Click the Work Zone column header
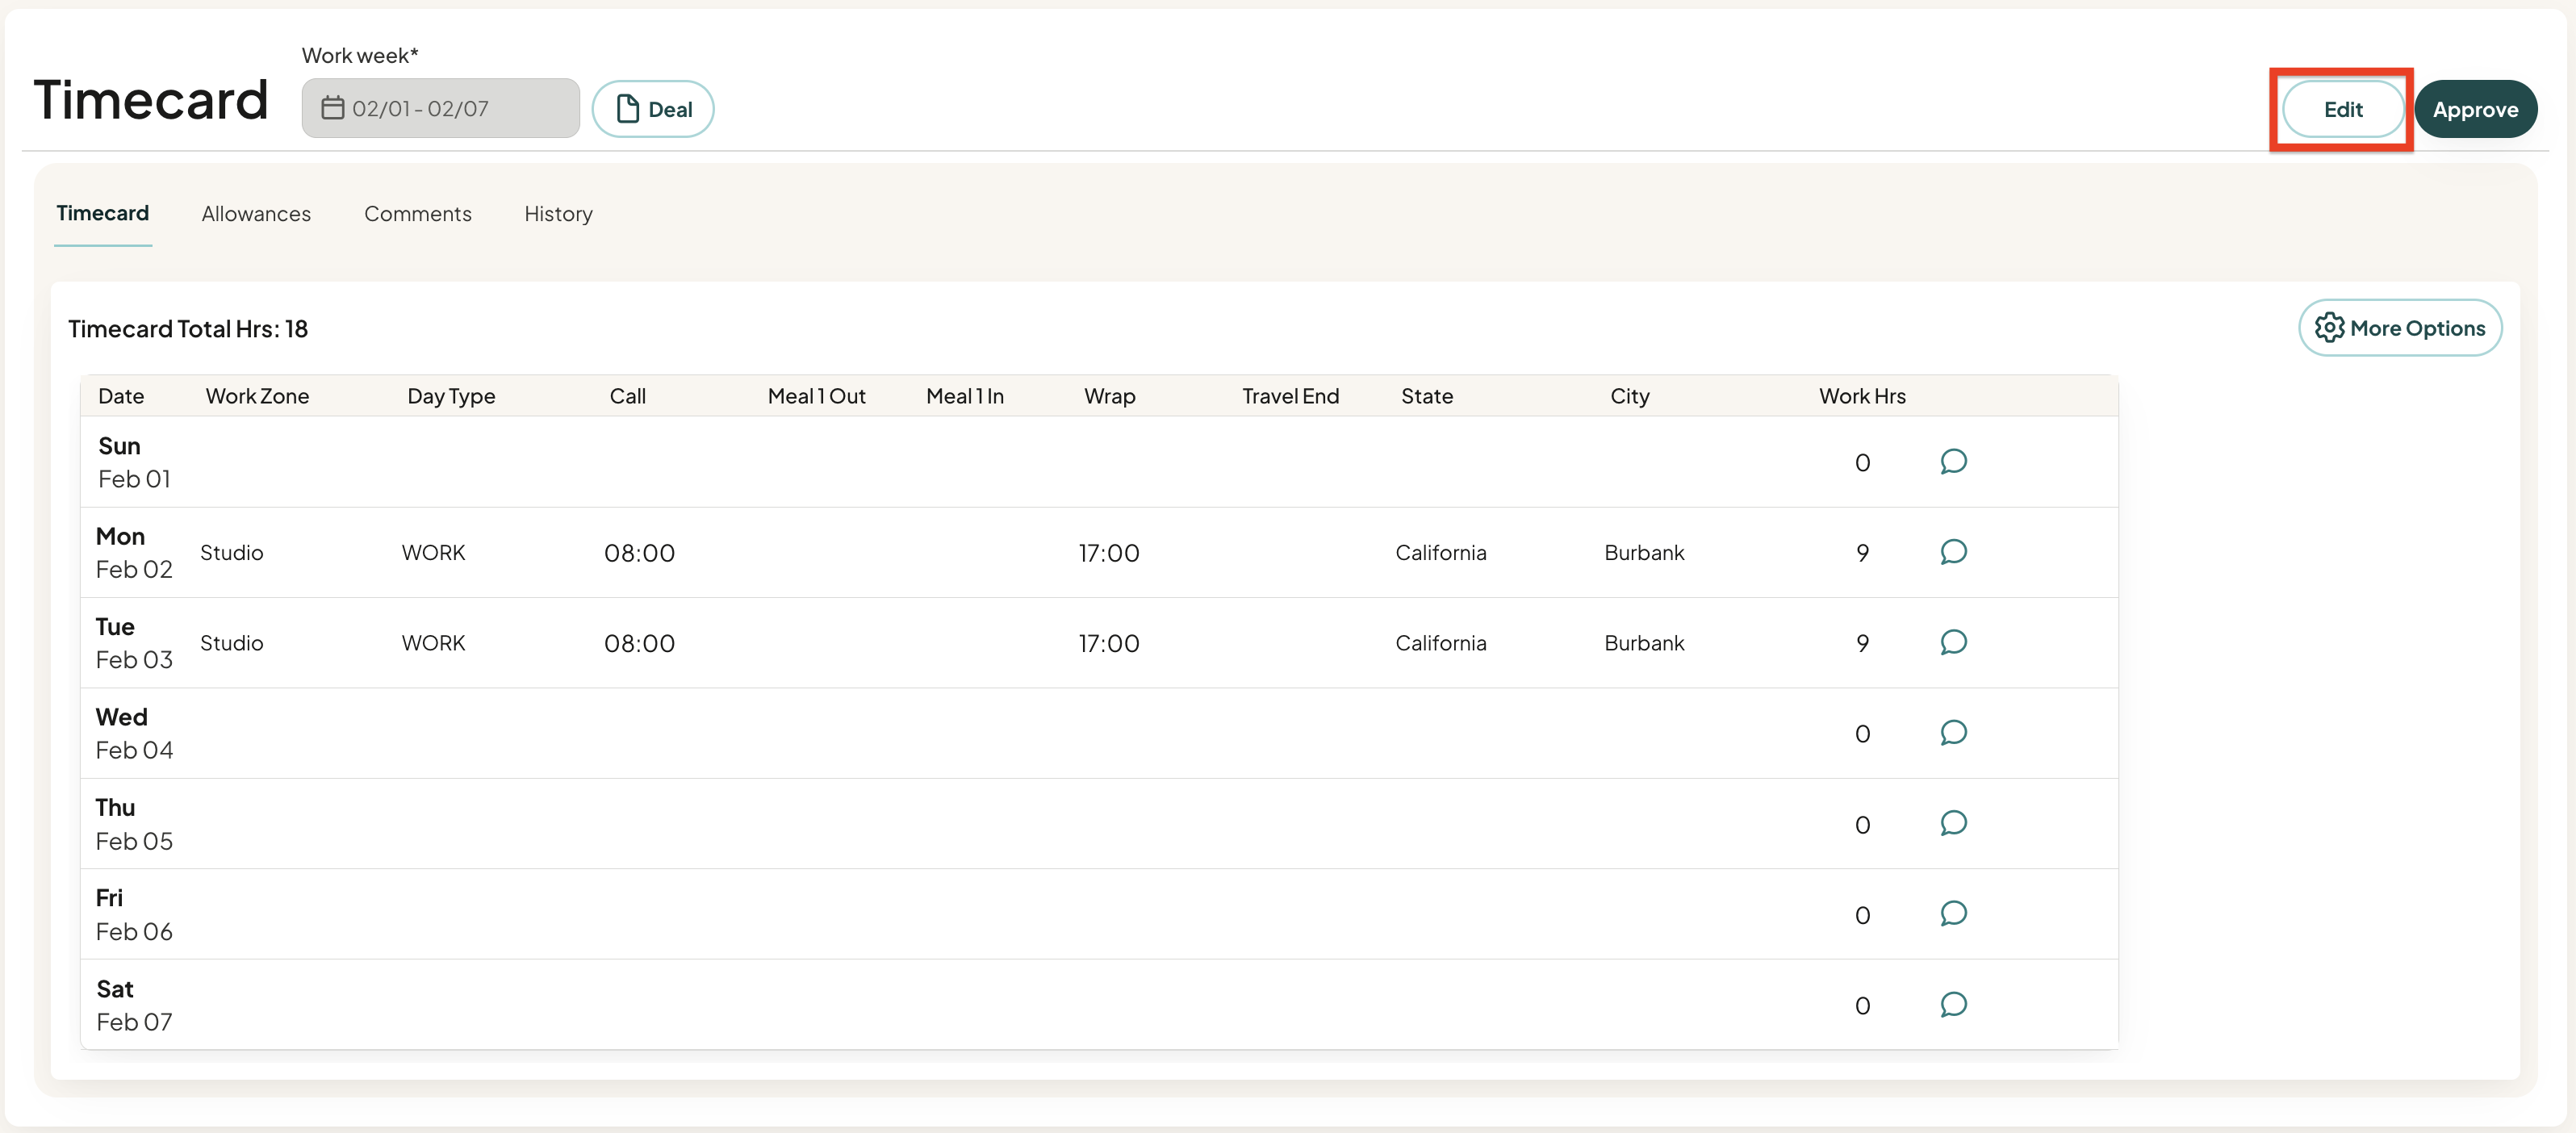The width and height of the screenshot is (2576, 1133). (257, 396)
